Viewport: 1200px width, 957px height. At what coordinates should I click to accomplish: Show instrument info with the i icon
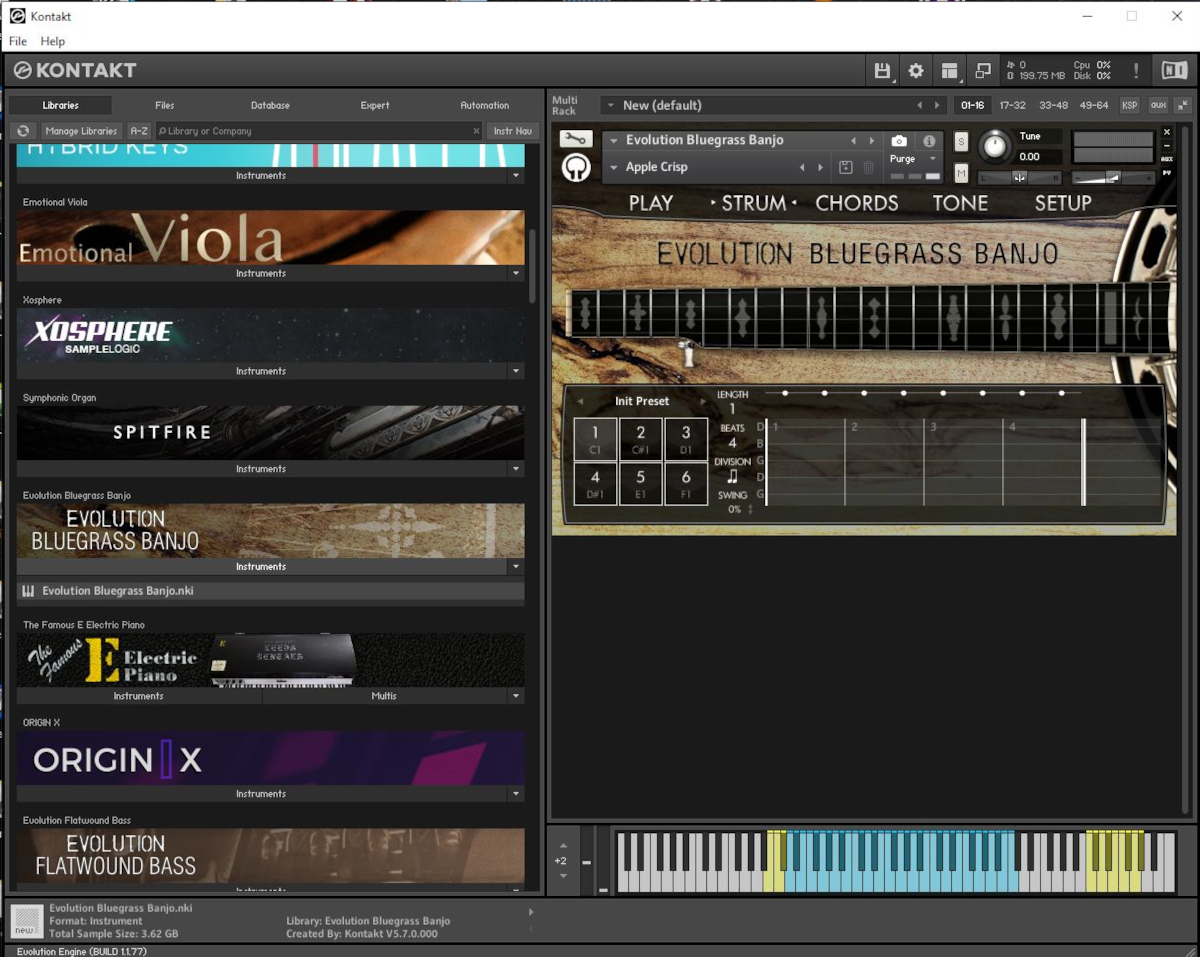tap(929, 141)
